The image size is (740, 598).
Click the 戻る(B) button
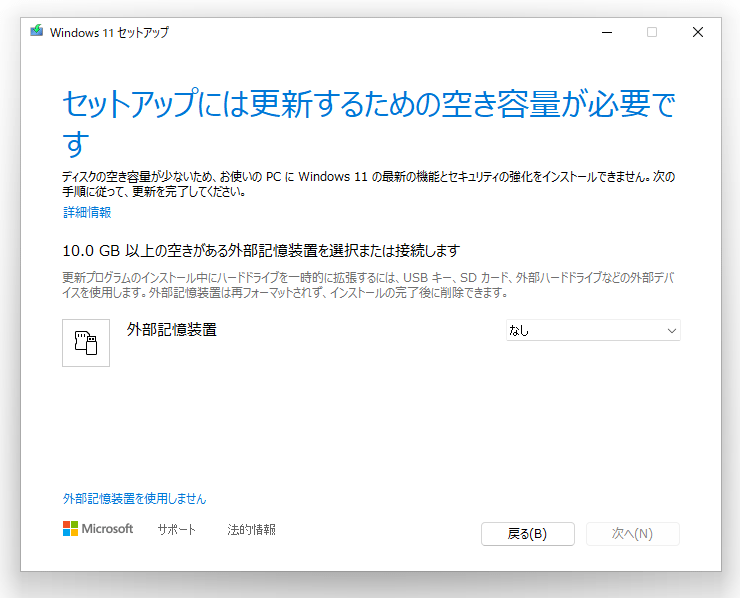coord(528,534)
